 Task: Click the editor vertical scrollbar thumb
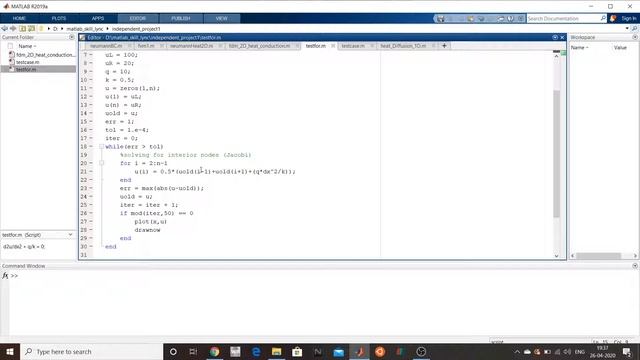[x=556, y=153]
